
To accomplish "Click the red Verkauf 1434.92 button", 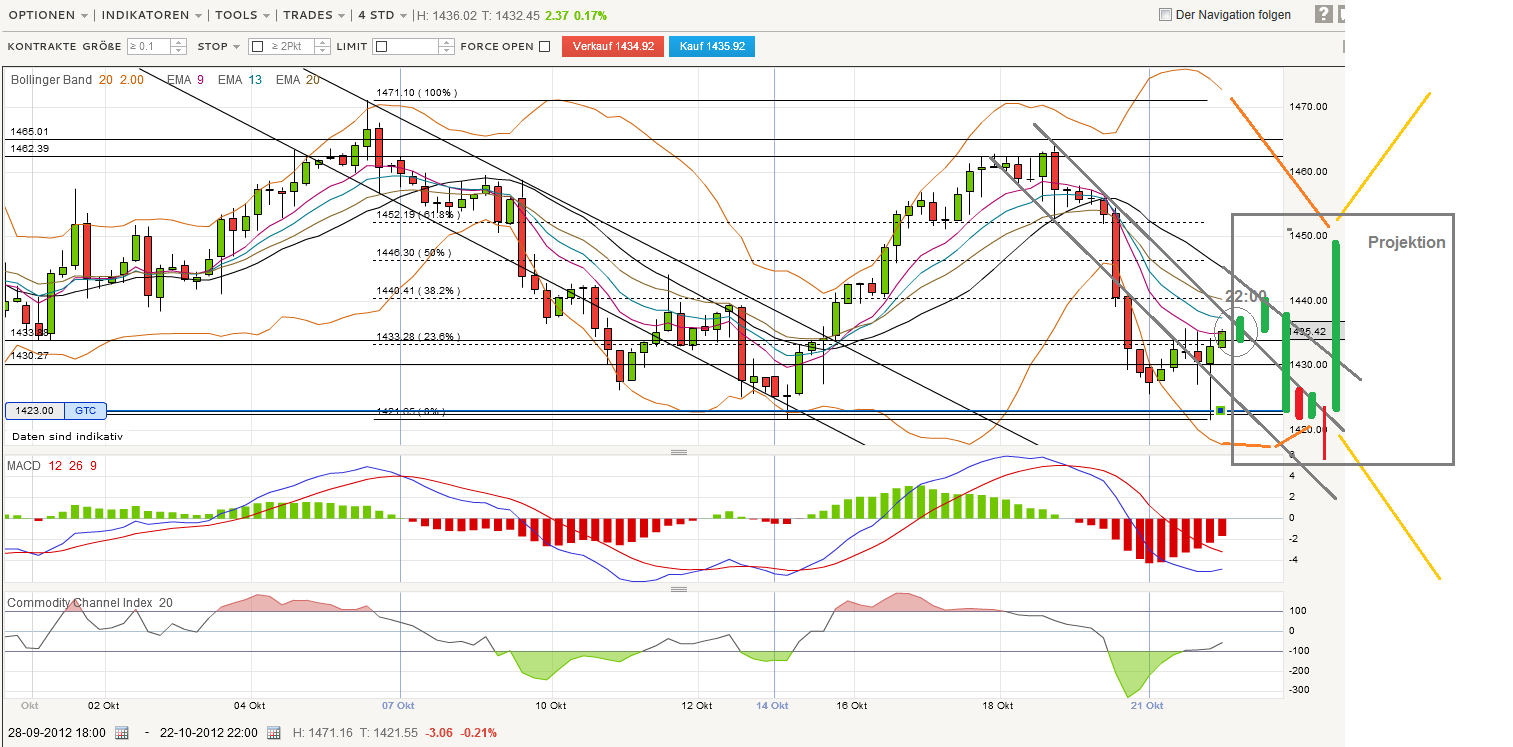I will pyautogui.click(x=613, y=46).
